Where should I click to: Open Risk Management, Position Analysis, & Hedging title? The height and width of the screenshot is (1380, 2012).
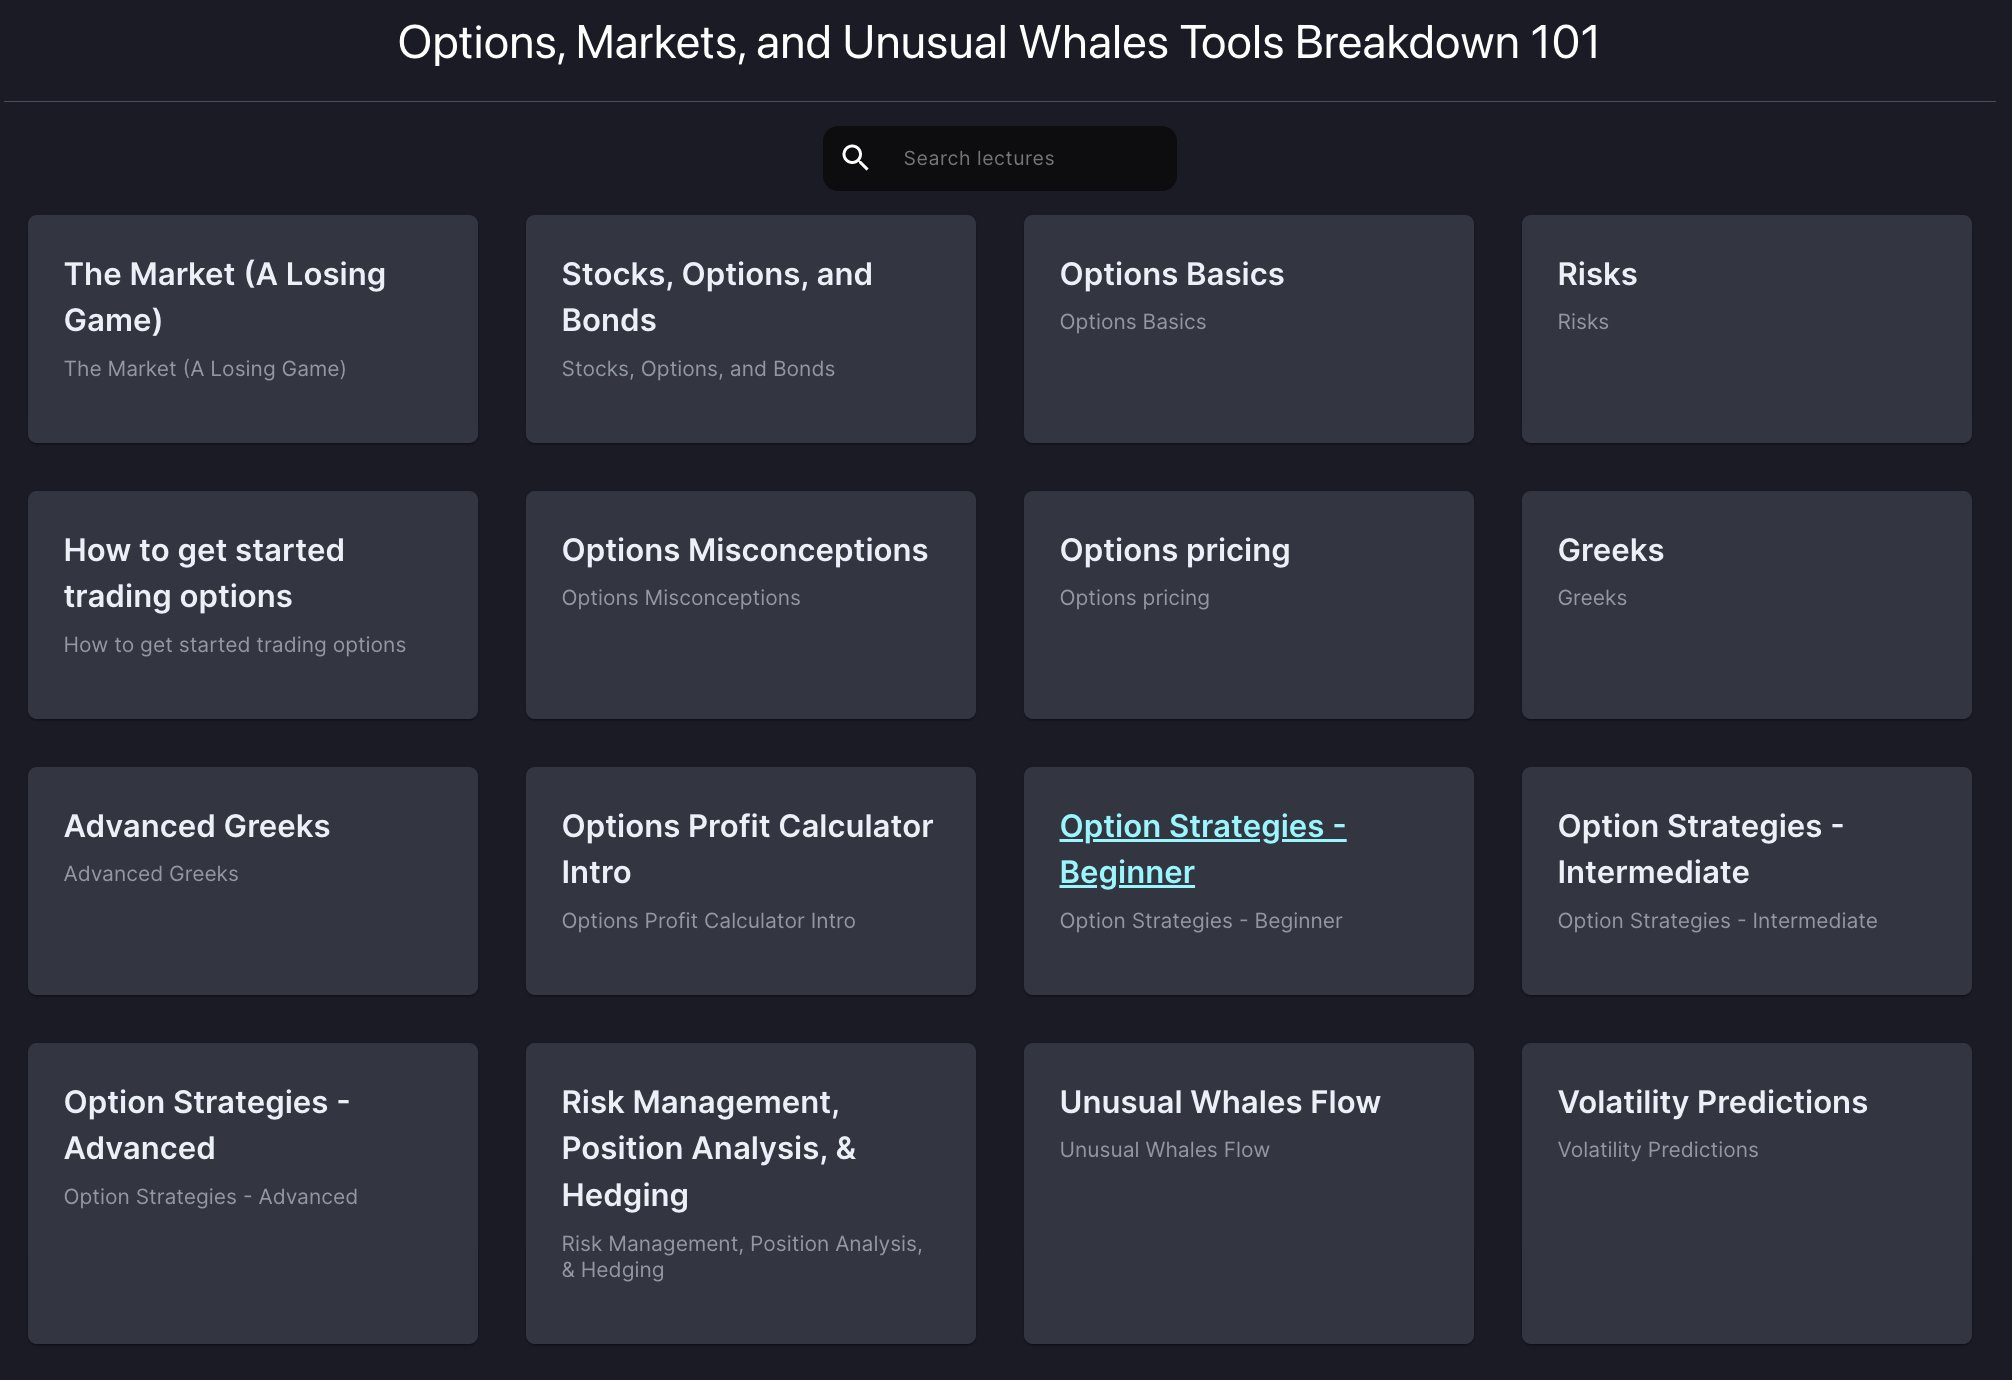pyautogui.click(x=709, y=1148)
